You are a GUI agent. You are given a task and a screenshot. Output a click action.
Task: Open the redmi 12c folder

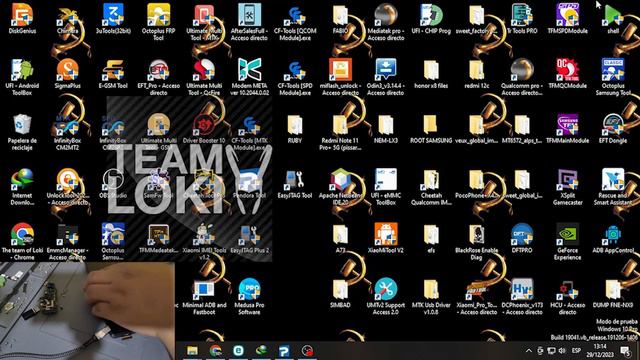coord(476,70)
